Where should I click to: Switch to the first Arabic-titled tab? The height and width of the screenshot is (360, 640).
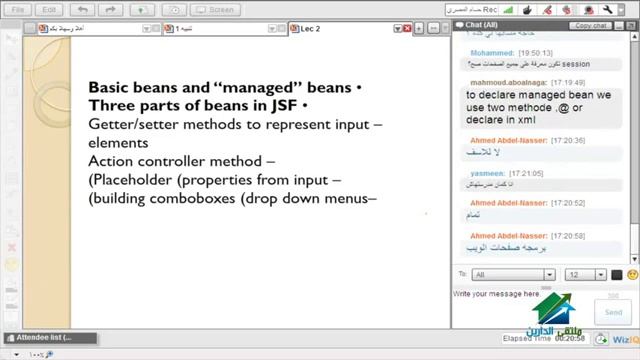[x=67, y=29]
